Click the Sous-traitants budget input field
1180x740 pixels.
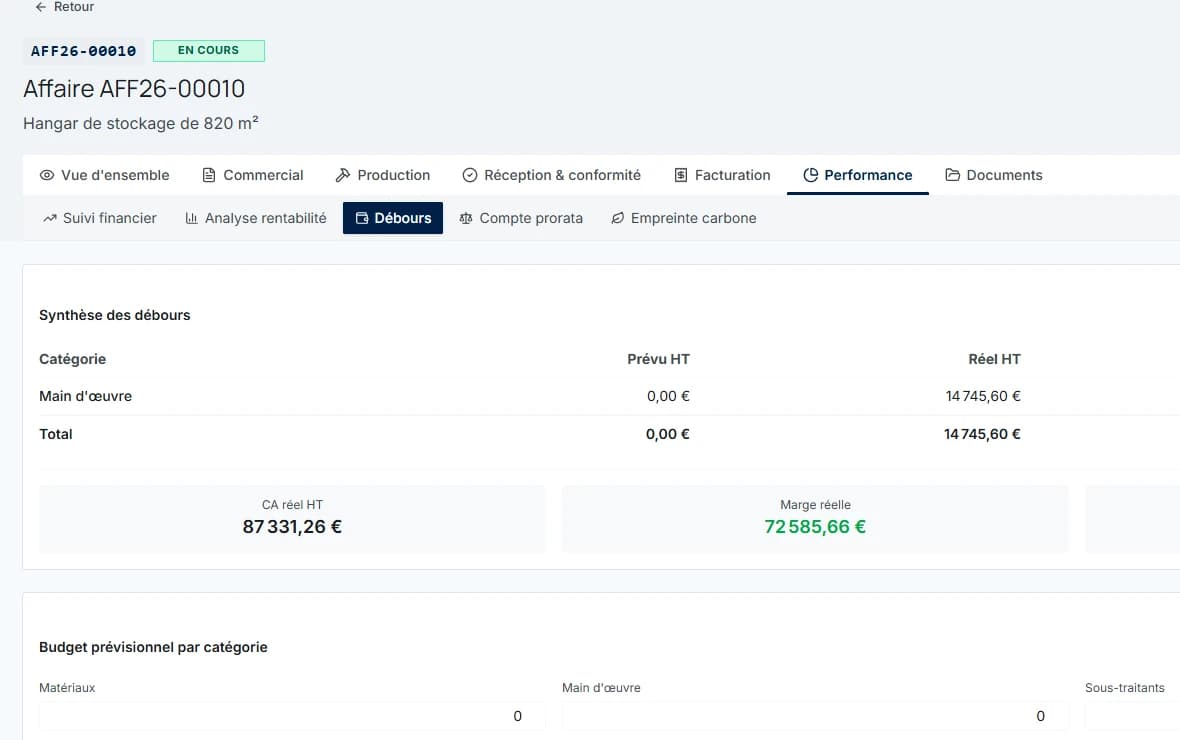(x=1133, y=716)
